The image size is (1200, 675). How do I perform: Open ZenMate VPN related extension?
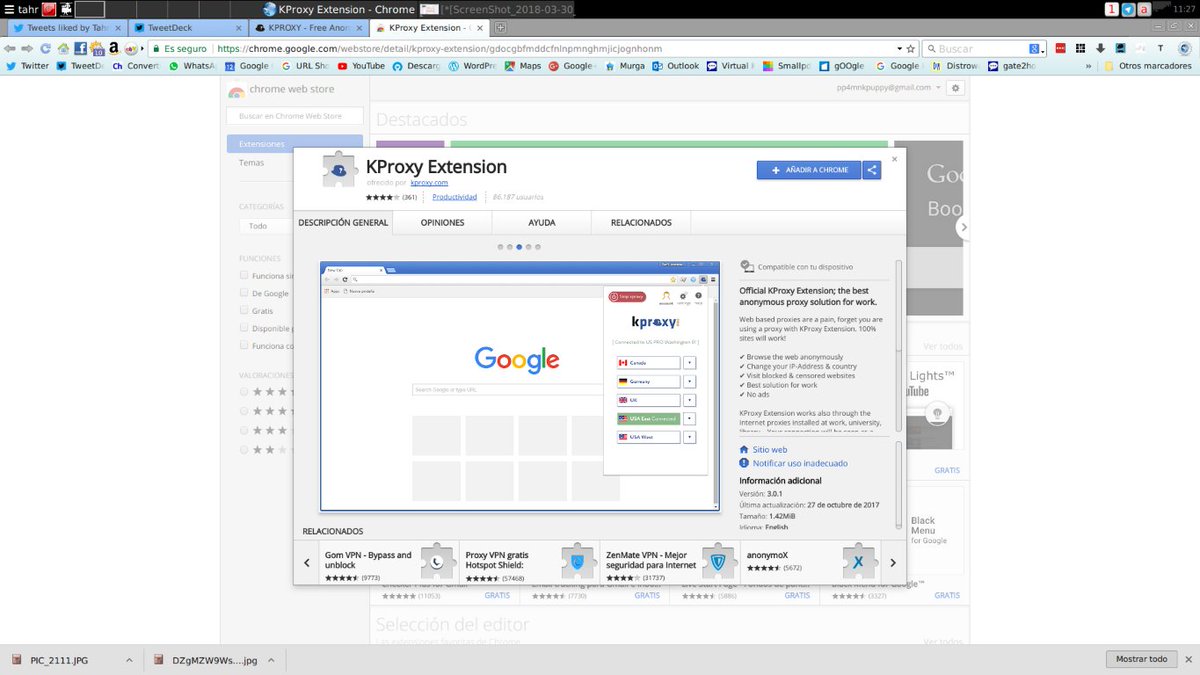[x=671, y=562]
